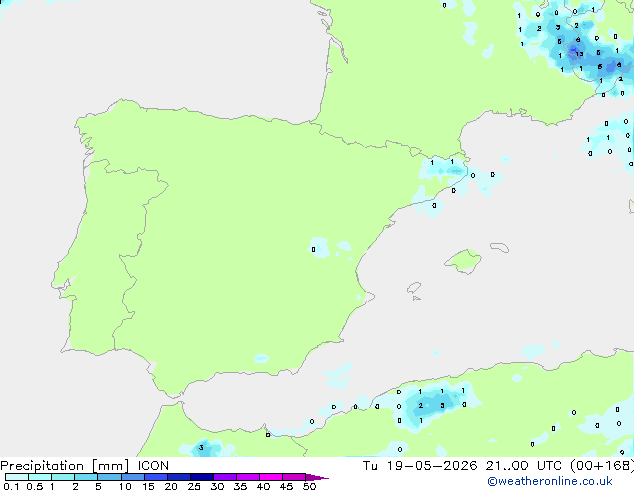Click the 1–2 mm legend color swatch

(x=63, y=477)
